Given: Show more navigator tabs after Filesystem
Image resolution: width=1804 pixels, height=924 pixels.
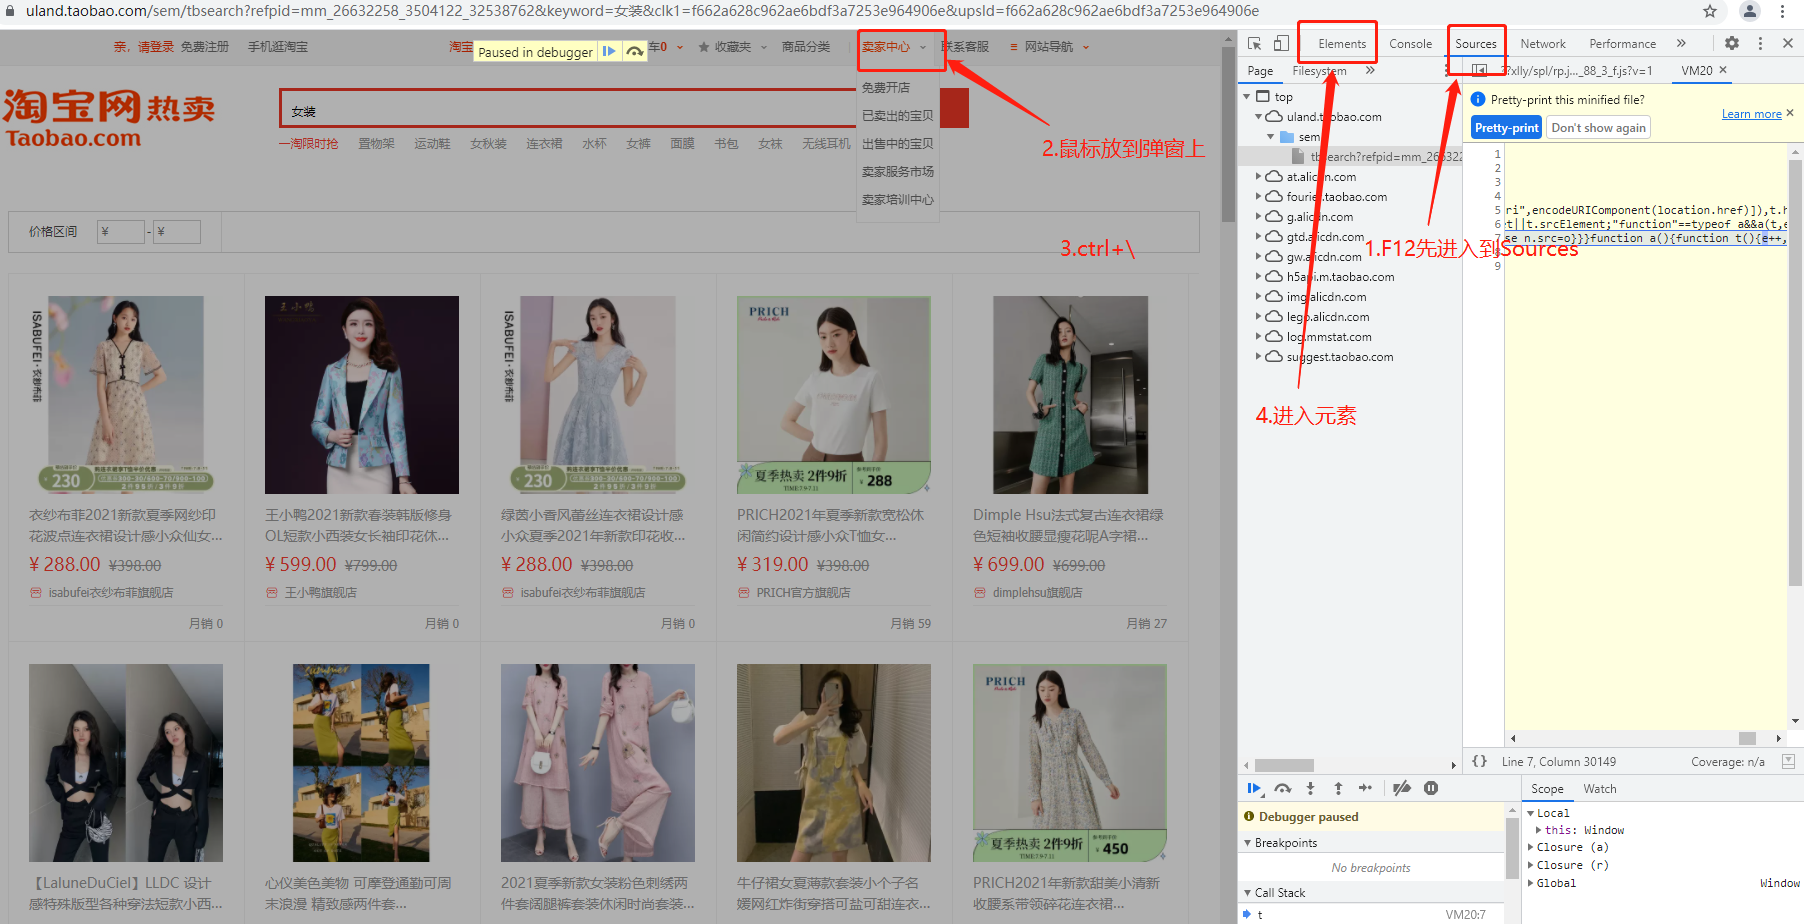Looking at the screenshot, I should 1370,70.
